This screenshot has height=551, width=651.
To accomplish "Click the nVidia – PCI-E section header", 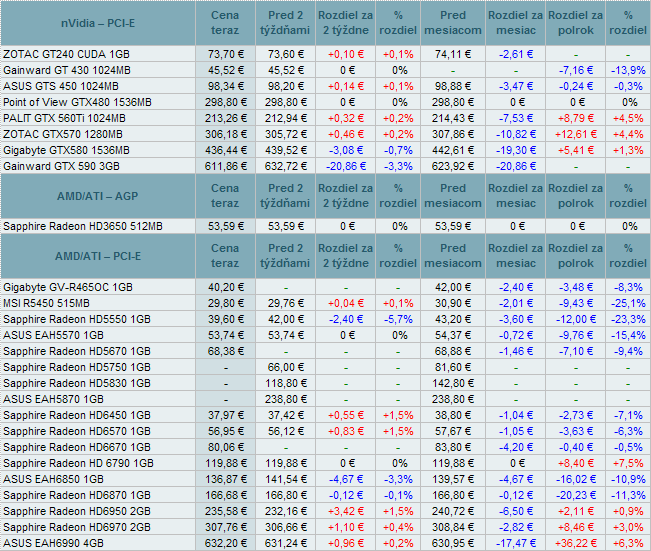I will click(x=99, y=22).
